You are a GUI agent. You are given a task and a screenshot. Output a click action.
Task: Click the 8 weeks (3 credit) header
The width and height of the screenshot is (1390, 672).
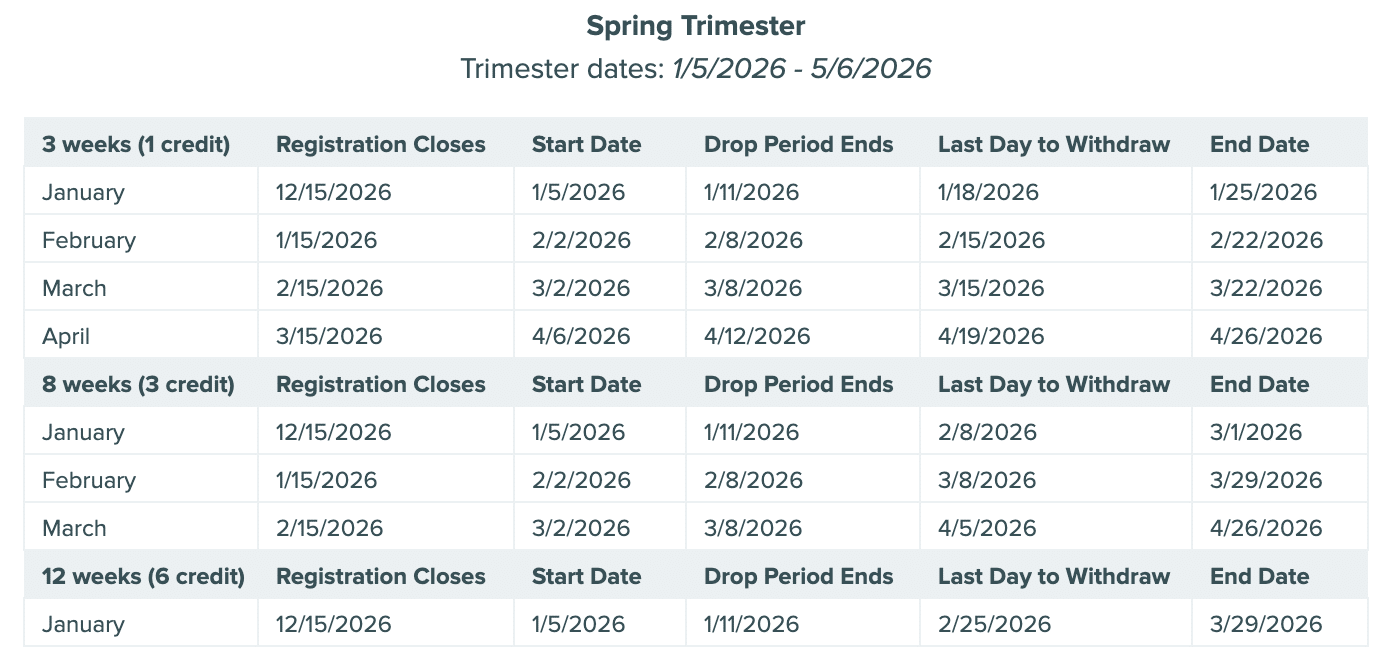[138, 385]
